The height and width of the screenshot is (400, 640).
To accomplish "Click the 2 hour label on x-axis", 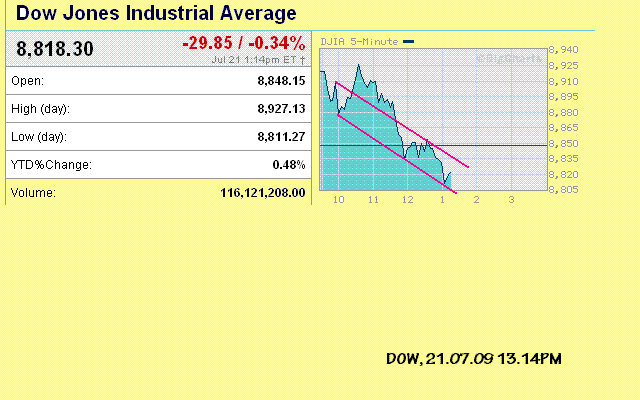I will pyautogui.click(x=476, y=200).
